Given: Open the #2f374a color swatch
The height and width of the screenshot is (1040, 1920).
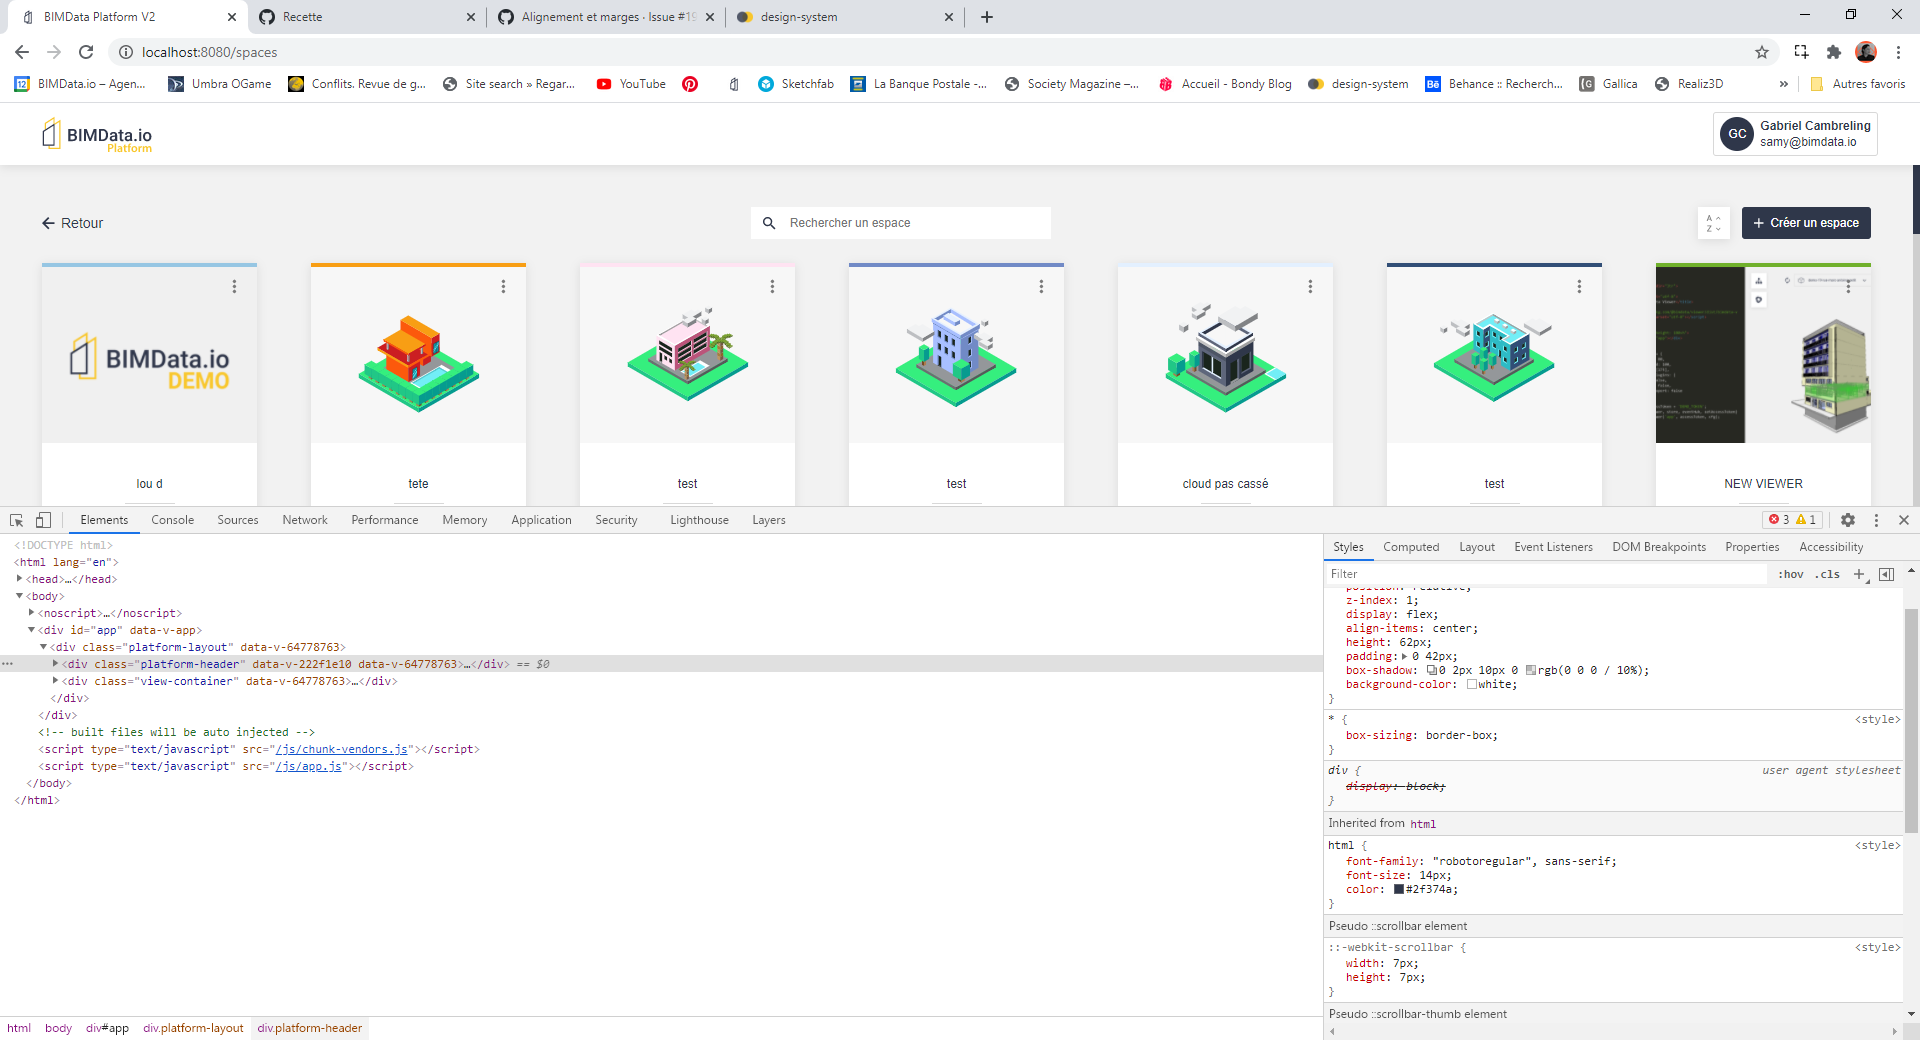Looking at the screenshot, I should point(1398,889).
